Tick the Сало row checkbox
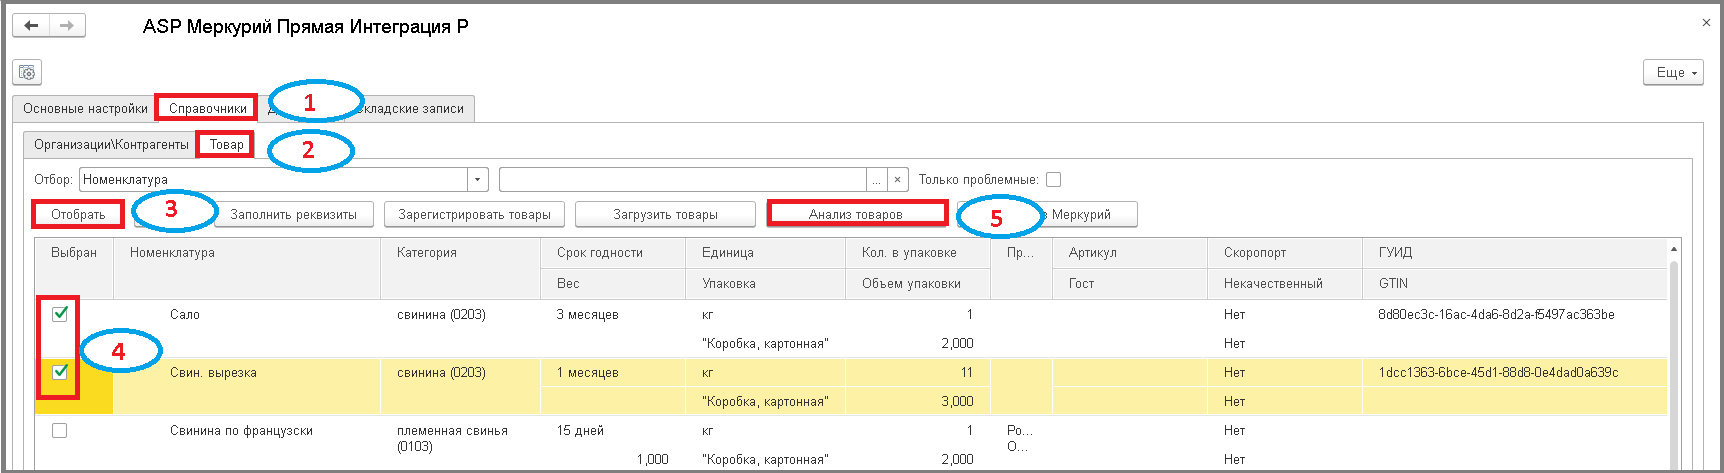 click(x=60, y=314)
